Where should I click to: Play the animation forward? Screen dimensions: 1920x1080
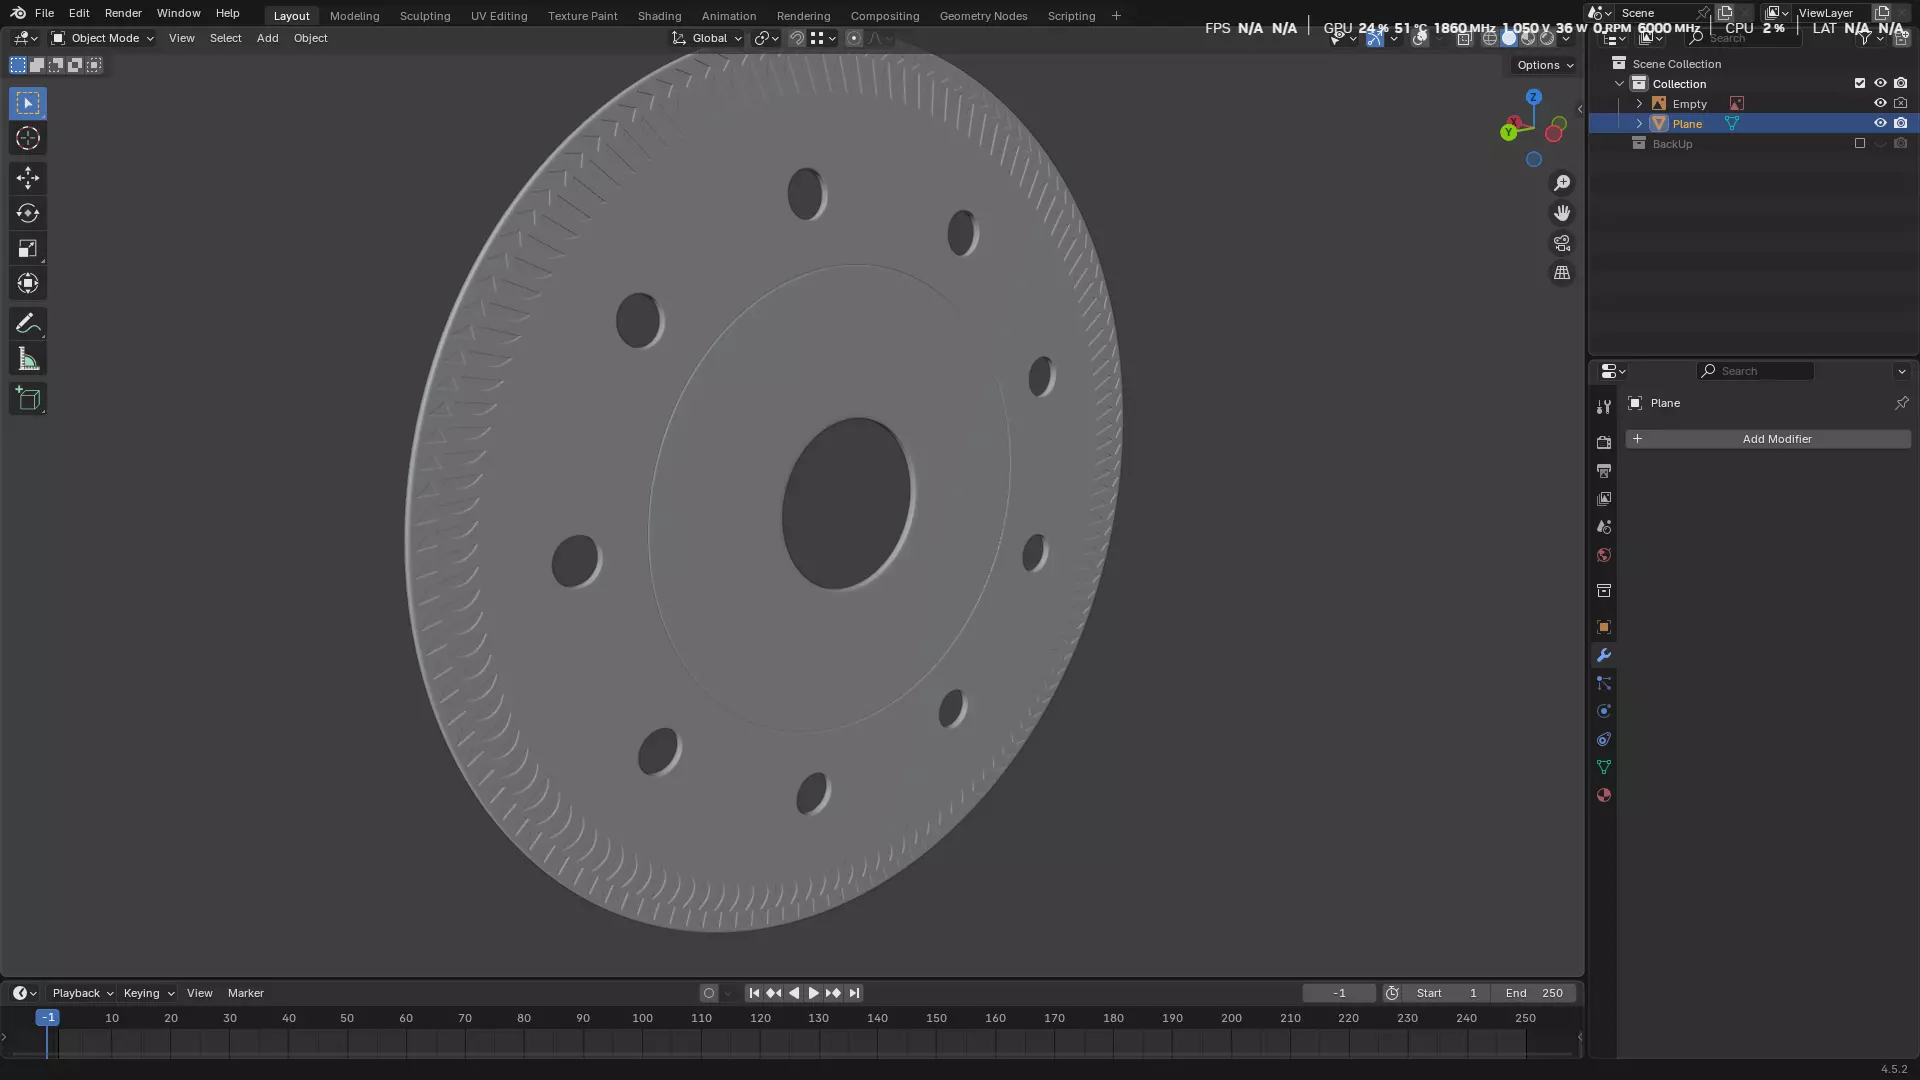(x=813, y=993)
